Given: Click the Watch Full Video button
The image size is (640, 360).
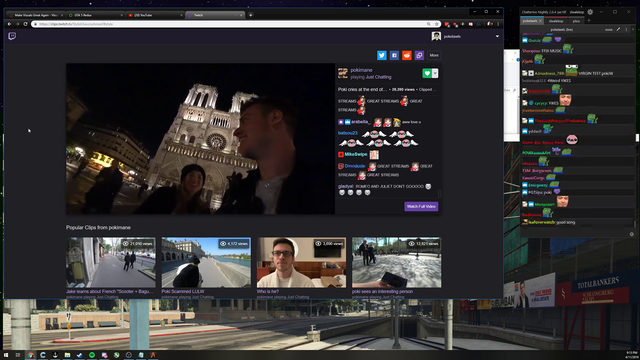Looking at the screenshot, I should (421, 207).
